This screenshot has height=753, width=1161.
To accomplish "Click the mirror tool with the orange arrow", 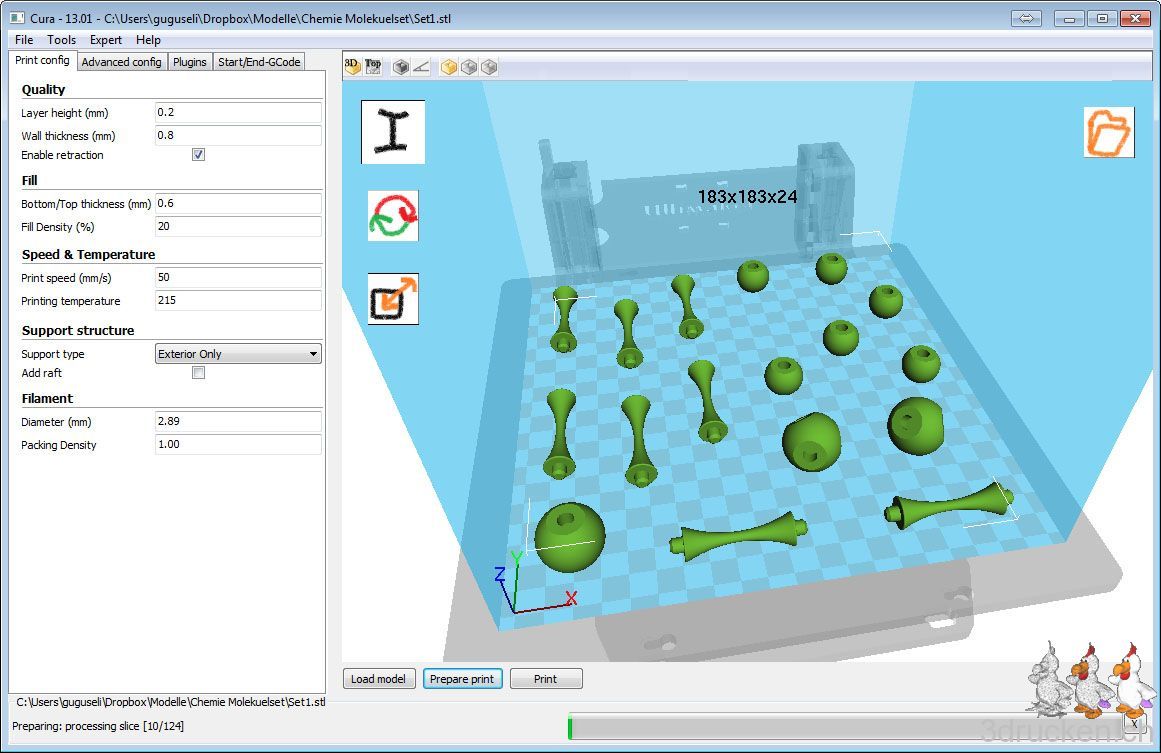I will pyautogui.click(x=393, y=298).
